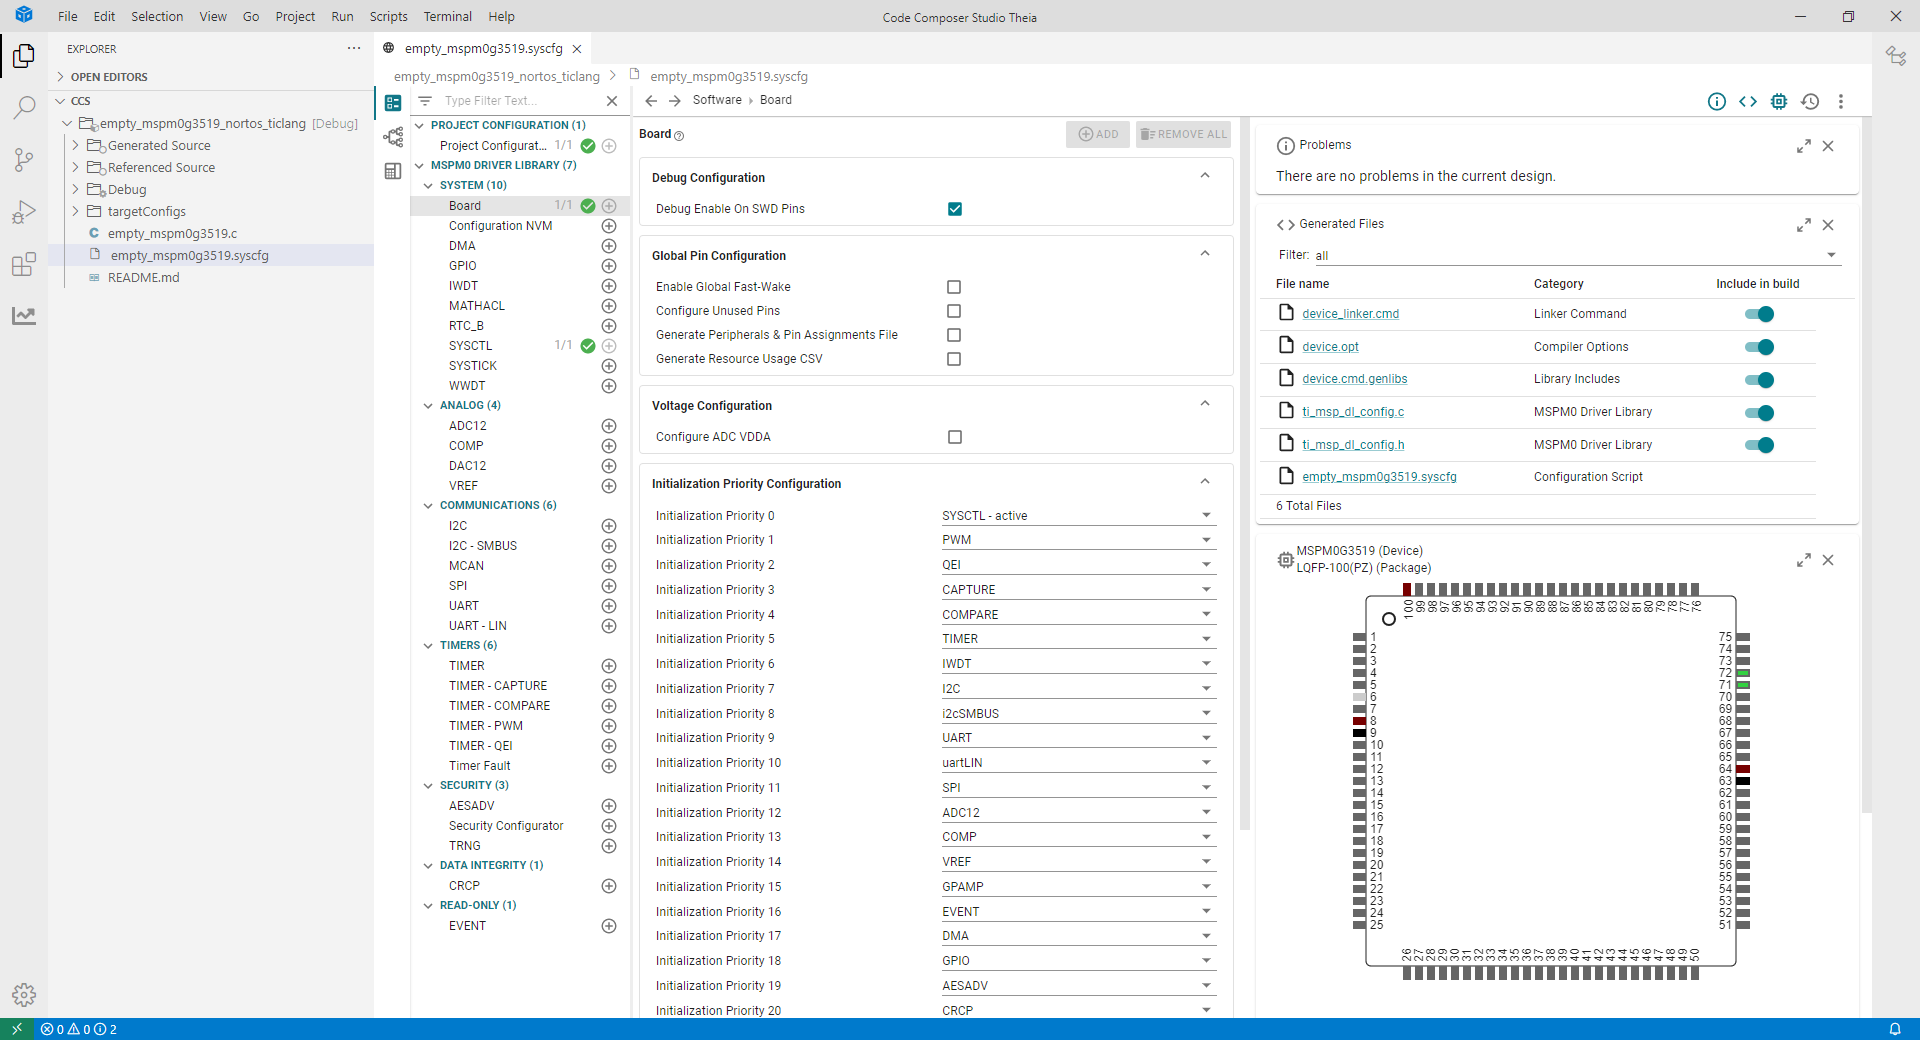
Task: Collapse the Debug Configuration section
Action: click(x=1205, y=176)
